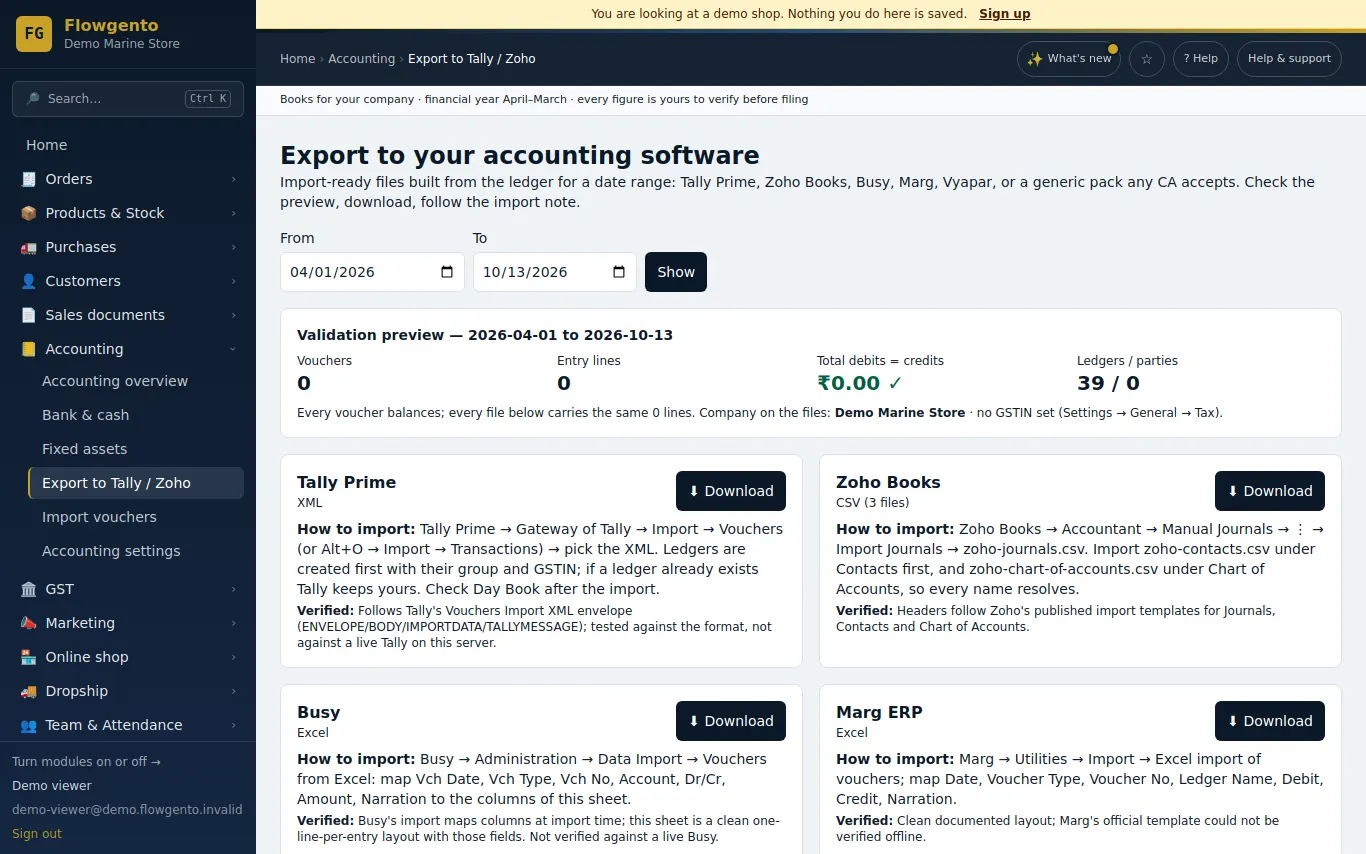Click the Accounting ledger icon
Screen dimensions: 1366x854
[x=28, y=349]
